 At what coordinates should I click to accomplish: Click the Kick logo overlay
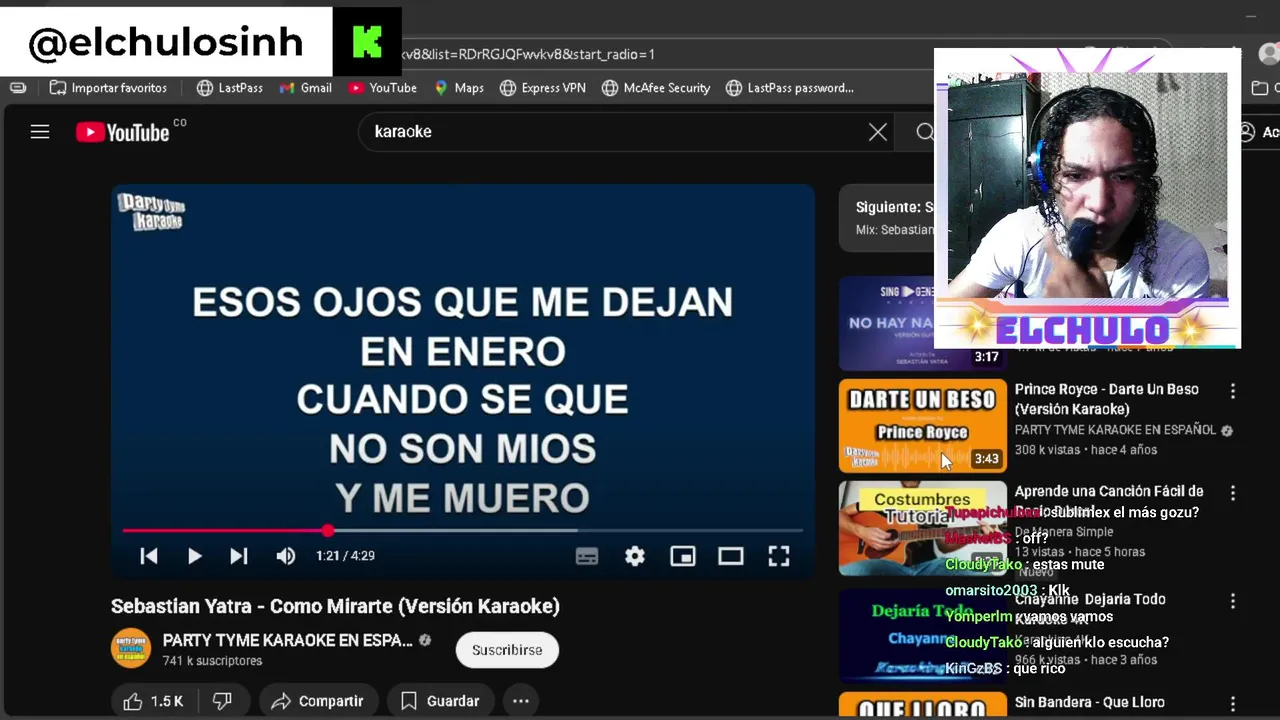click(x=367, y=42)
